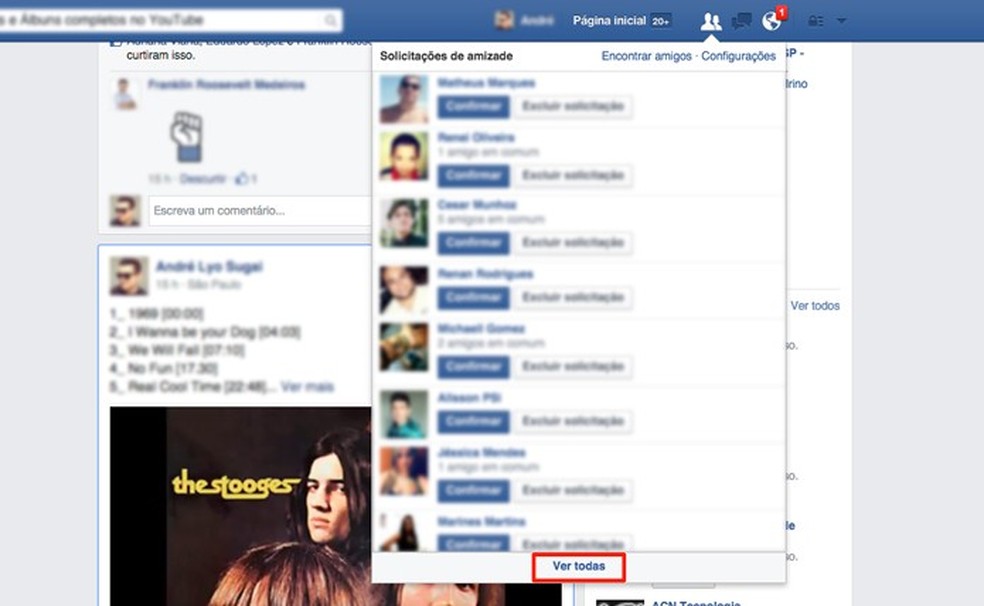Click the avatar next to comment field
This screenshot has width=984, height=606.
click(x=125, y=211)
